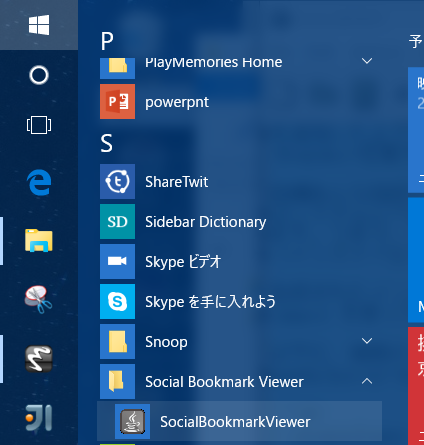This screenshot has width=424, height=445.
Task: Click the Social Bookmark Viewer folder icon
Action: tap(117, 381)
